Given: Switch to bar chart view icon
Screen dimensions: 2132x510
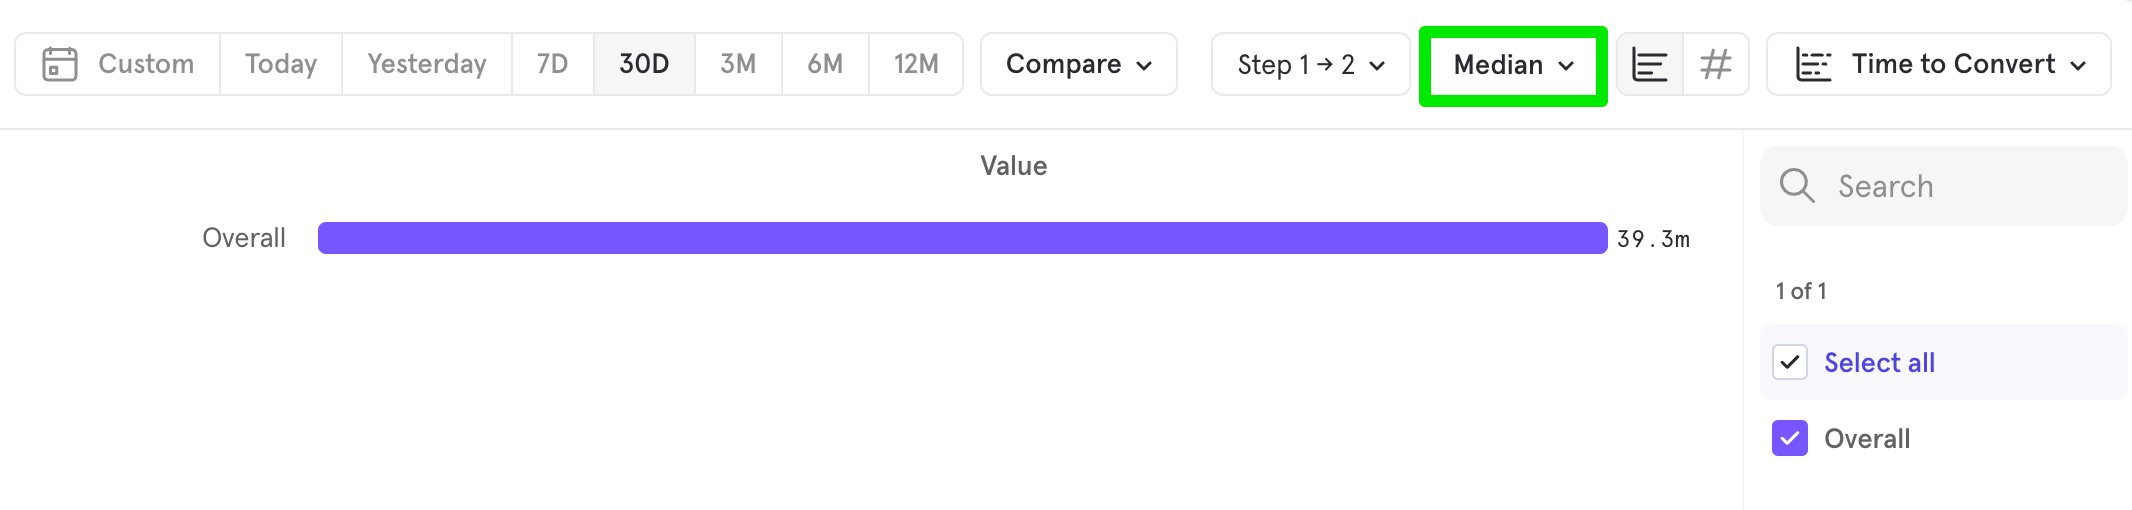Looking at the screenshot, I should 1650,65.
